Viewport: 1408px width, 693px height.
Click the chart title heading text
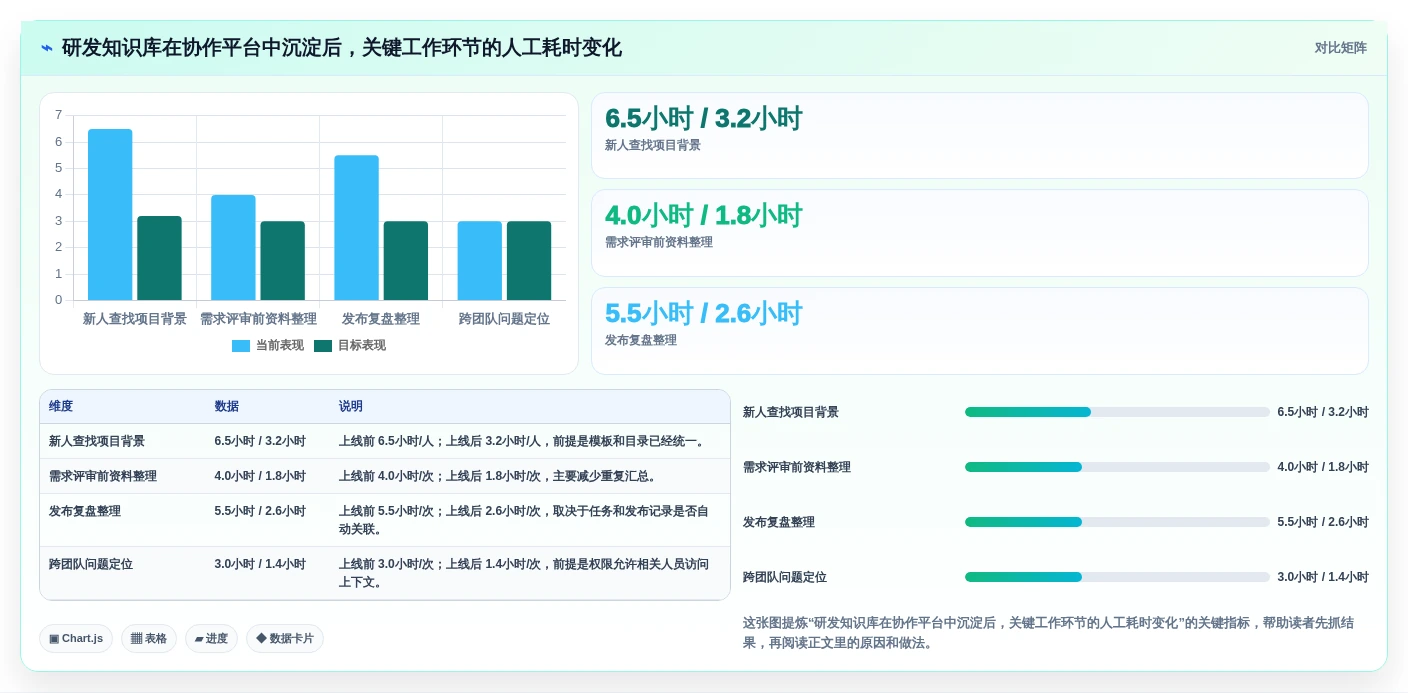342,48
